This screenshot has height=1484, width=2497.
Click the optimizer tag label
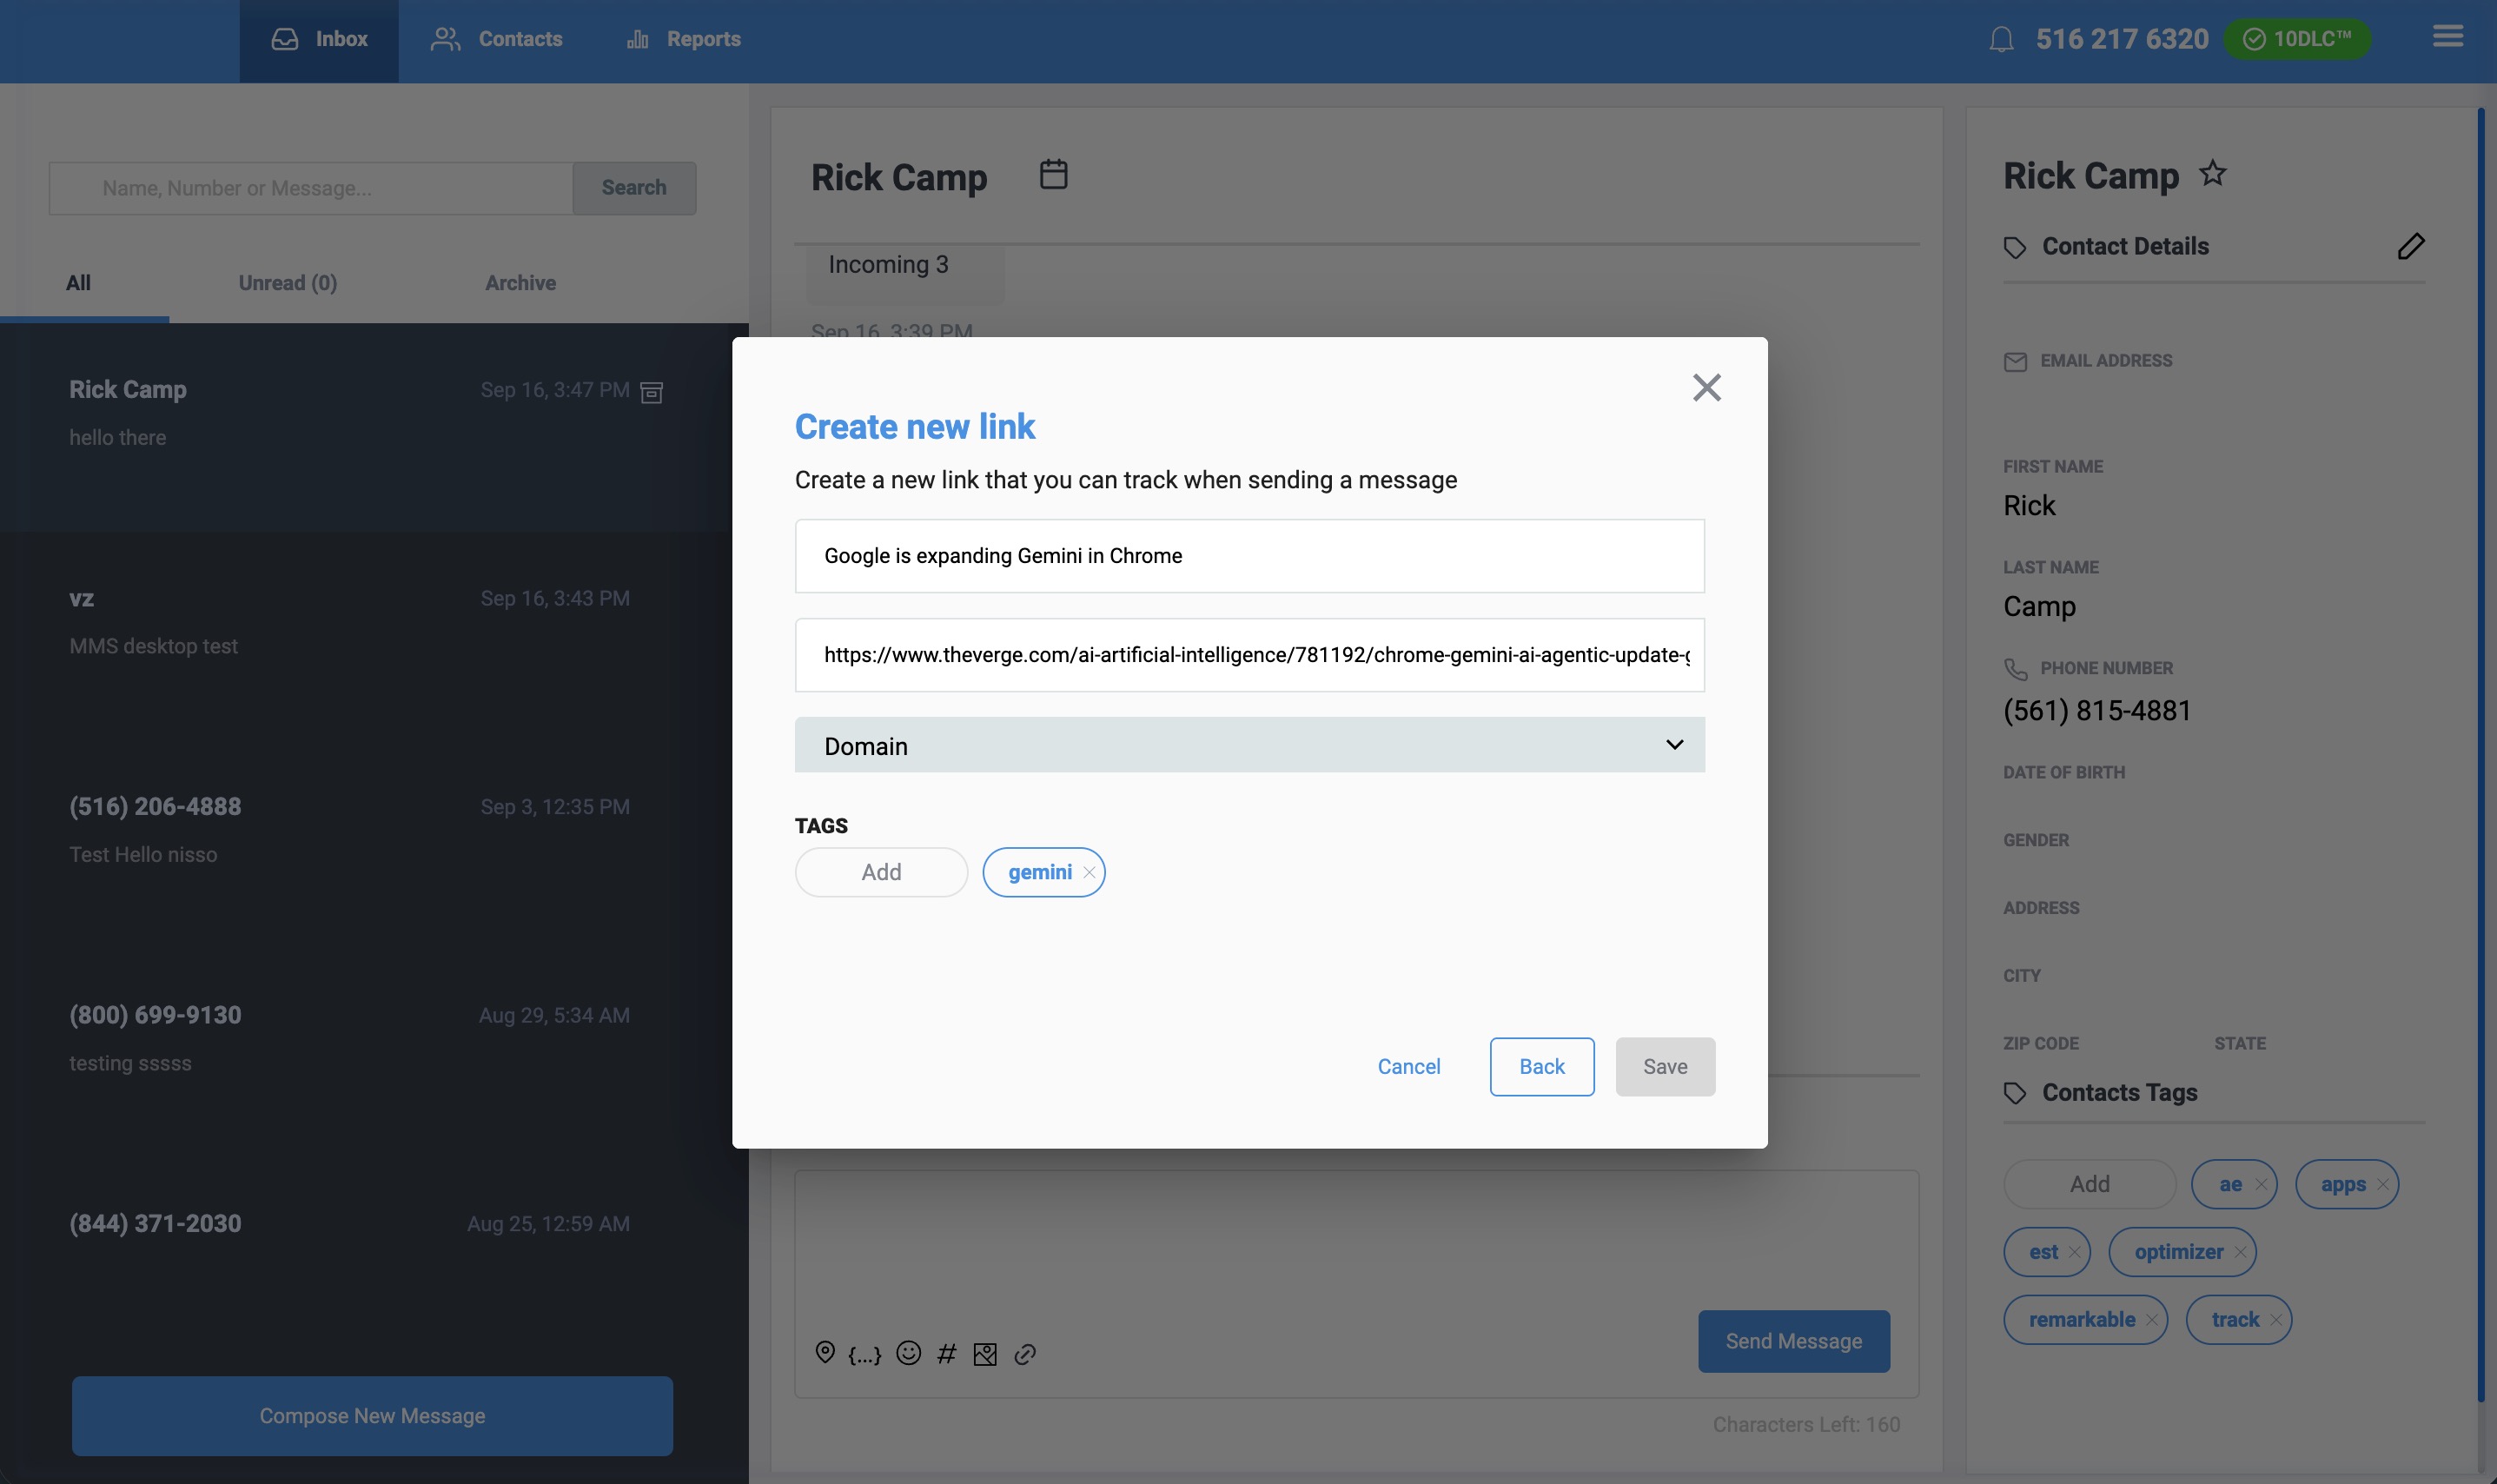coord(2178,1252)
